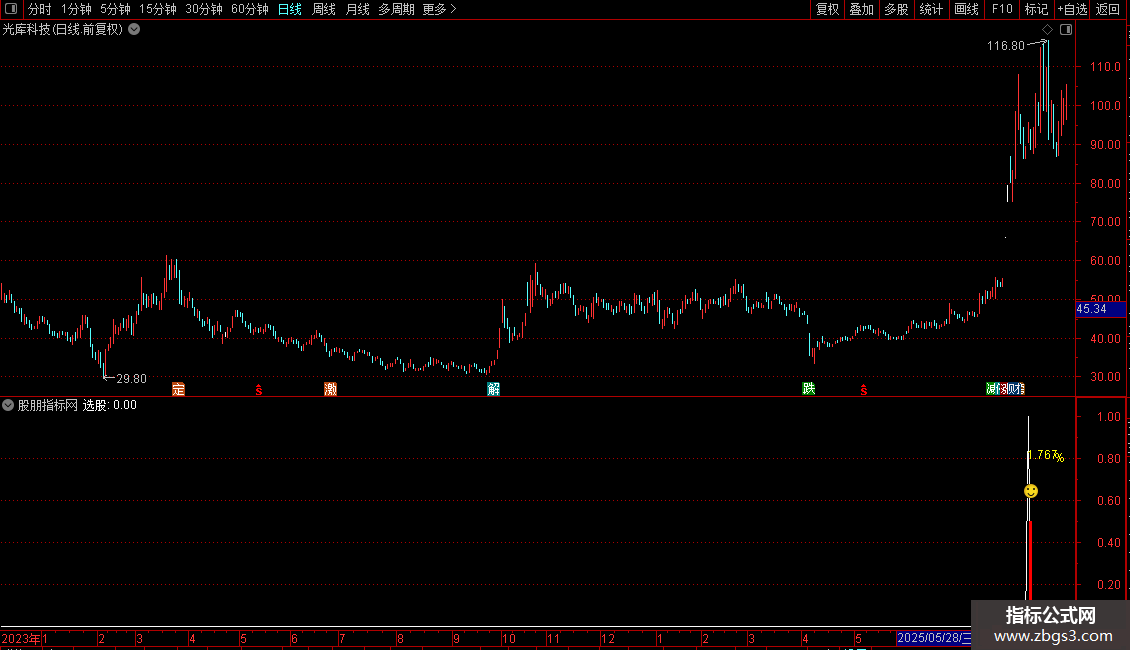Screen dimensions: 1130x650
Task: Click the 1.76% yellow label
Action: pyautogui.click(x=1046, y=455)
